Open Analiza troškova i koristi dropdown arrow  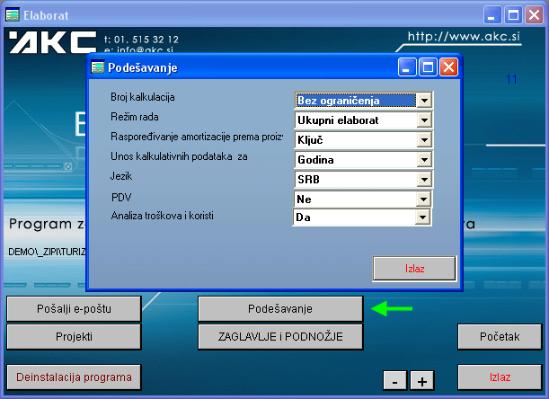click(x=423, y=217)
